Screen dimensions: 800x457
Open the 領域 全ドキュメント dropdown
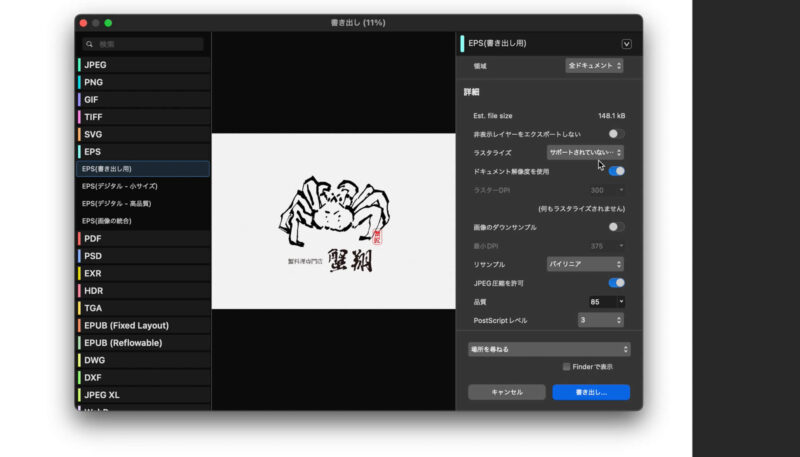point(594,65)
